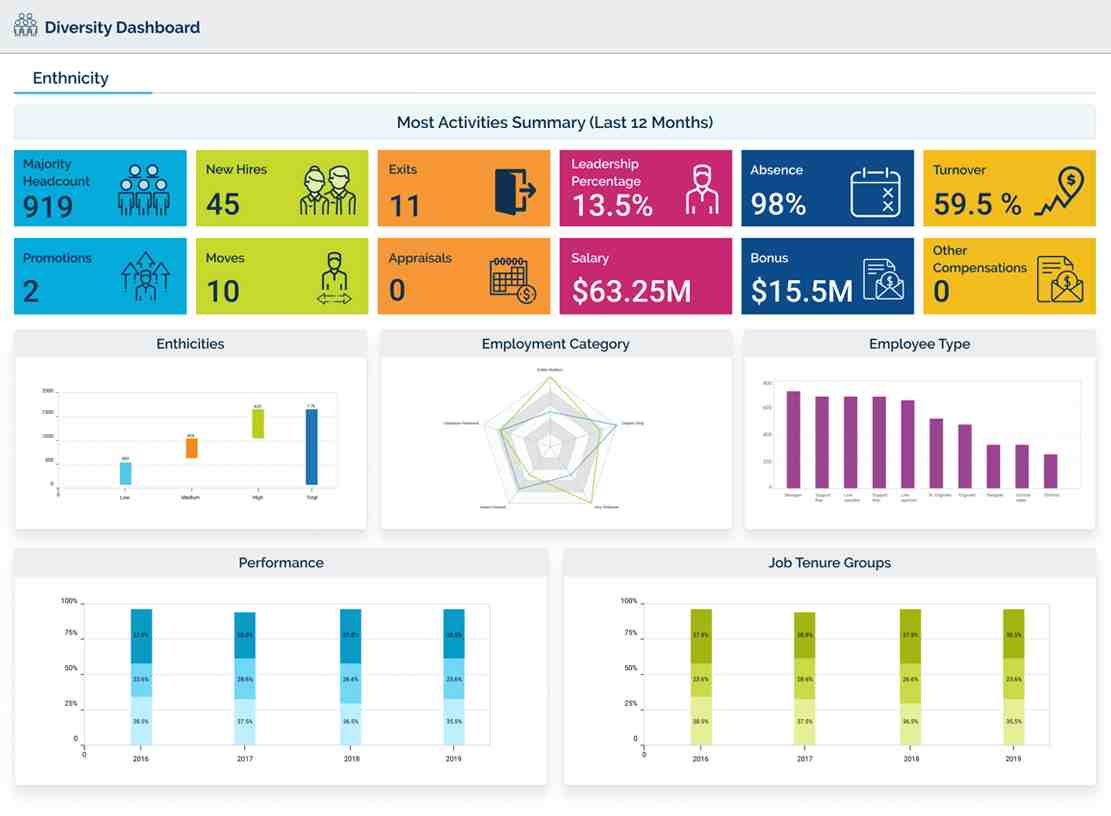Image resolution: width=1111 pixels, height=816 pixels.
Task: Click the 2017 stacked bar in Performance
Action: [x=244, y=677]
